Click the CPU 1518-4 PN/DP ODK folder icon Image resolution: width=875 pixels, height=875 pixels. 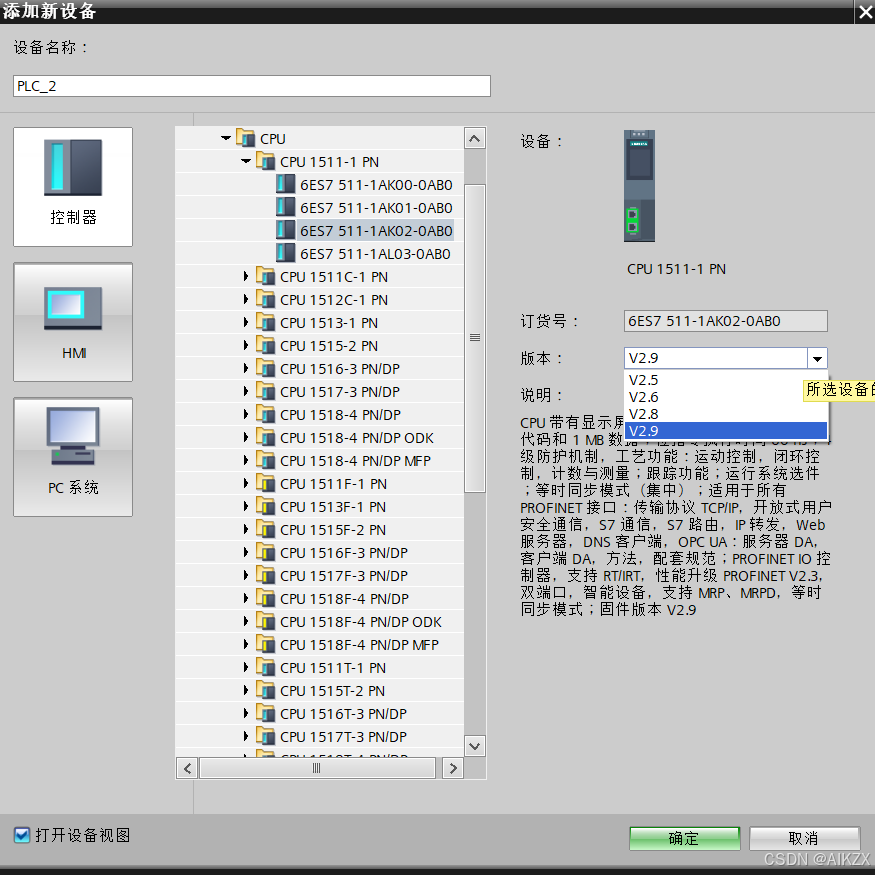266,436
